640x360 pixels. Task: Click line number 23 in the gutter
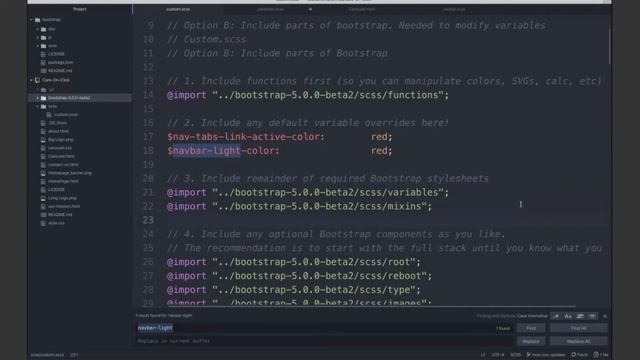[148, 220]
